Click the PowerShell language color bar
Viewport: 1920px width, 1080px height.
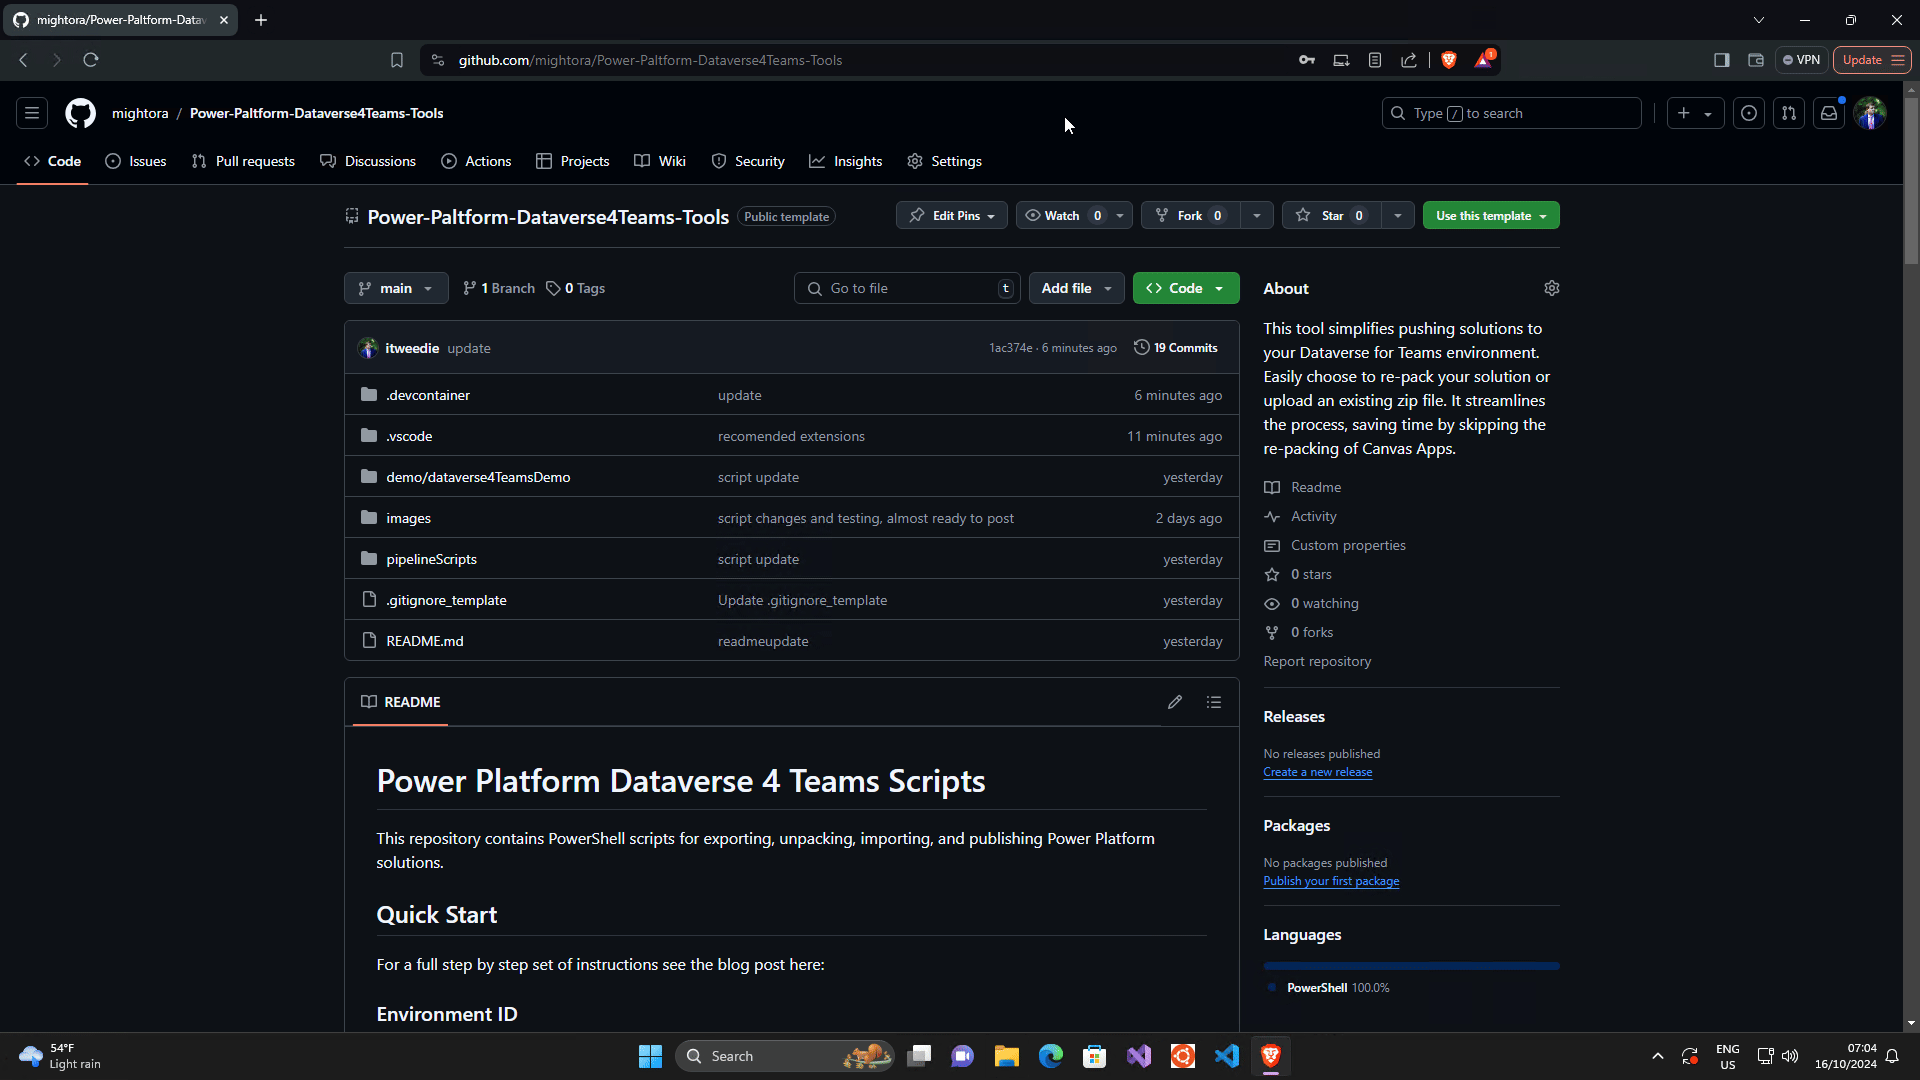click(x=1410, y=965)
